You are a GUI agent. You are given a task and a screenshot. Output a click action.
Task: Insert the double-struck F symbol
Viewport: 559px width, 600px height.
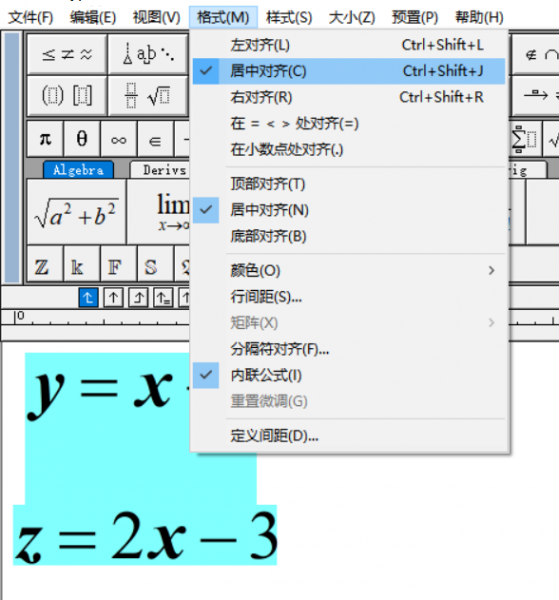tap(119, 264)
